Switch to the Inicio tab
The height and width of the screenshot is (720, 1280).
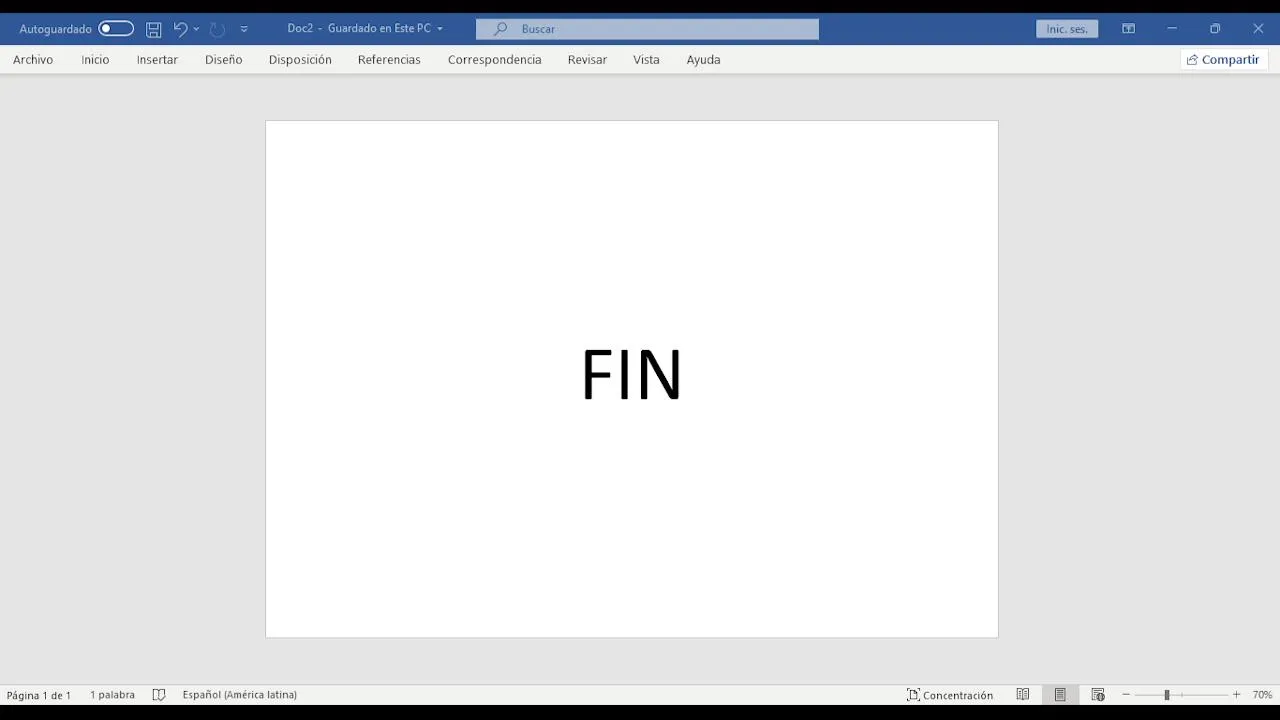(x=95, y=60)
